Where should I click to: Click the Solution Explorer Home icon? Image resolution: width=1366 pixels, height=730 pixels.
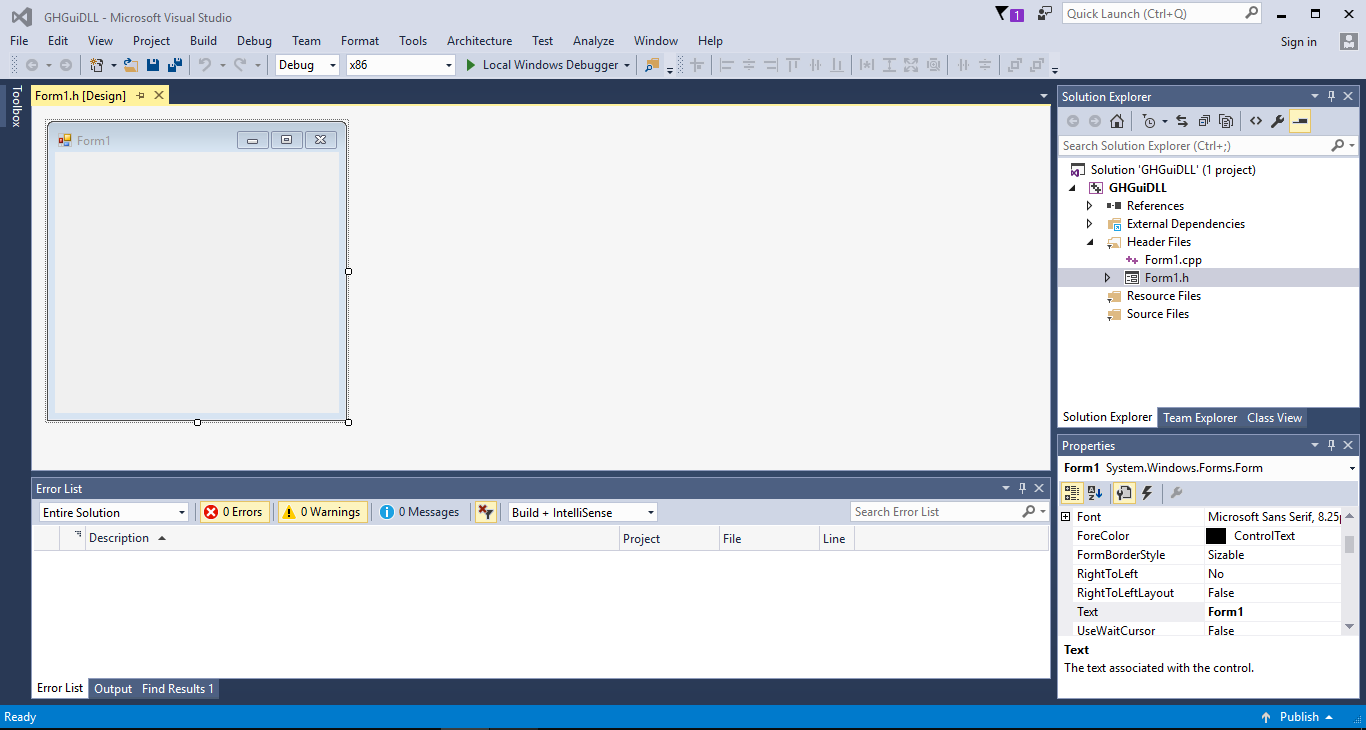coord(1117,122)
